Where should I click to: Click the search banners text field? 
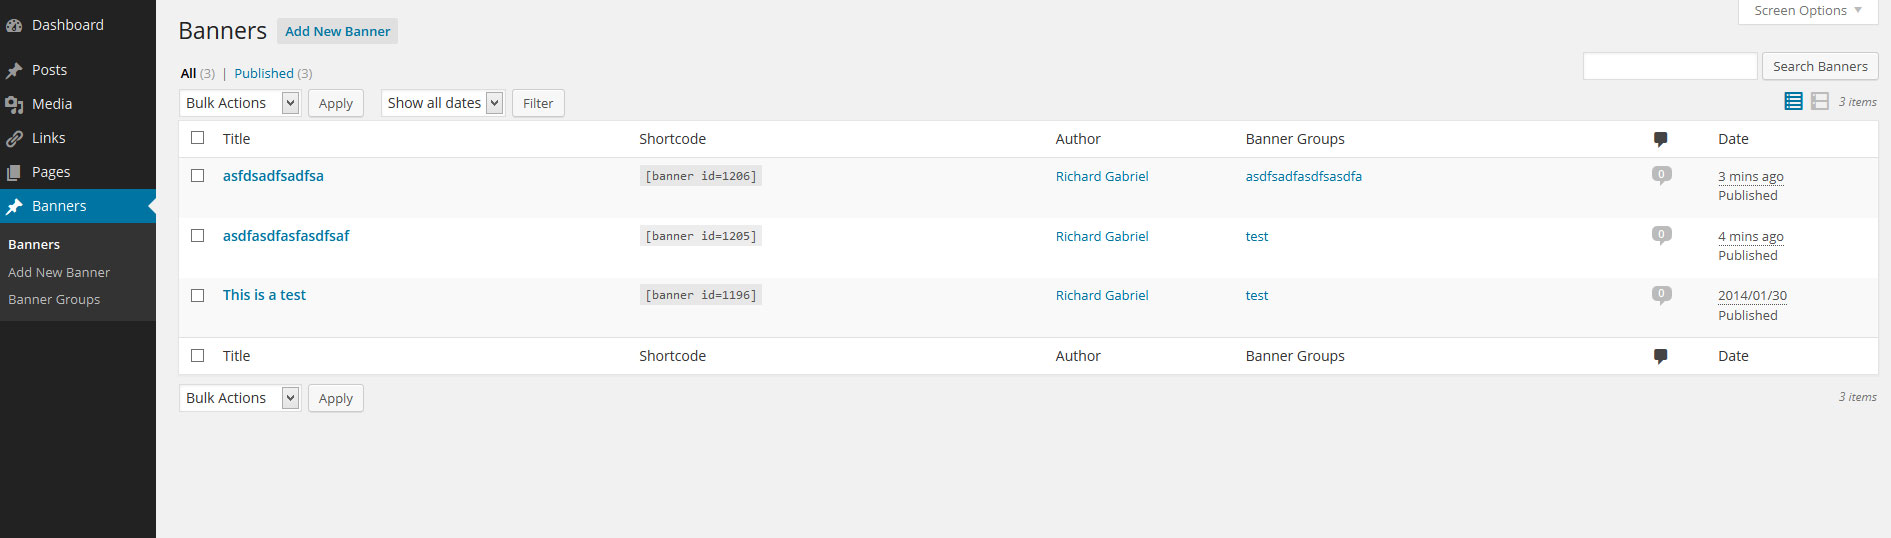point(1669,66)
